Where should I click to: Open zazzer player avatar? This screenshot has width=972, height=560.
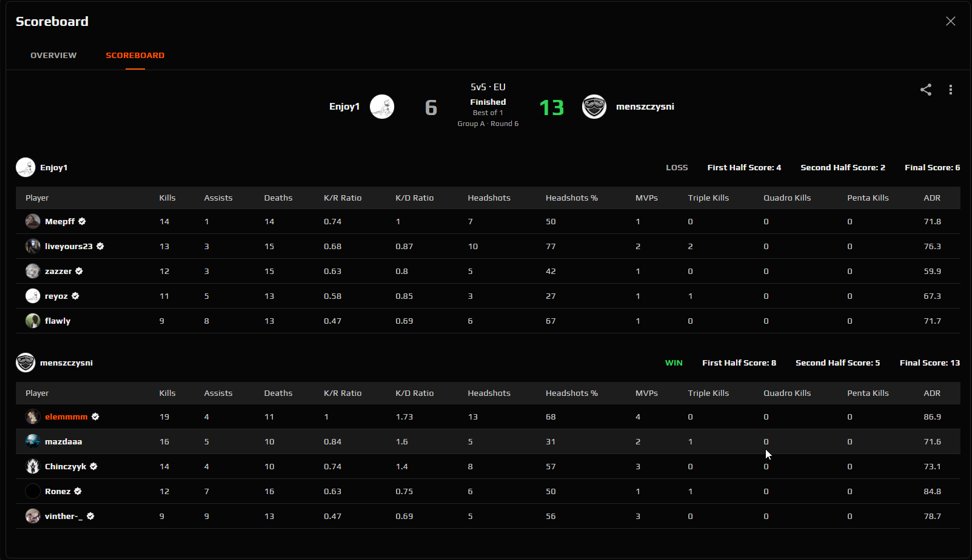point(33,271)
